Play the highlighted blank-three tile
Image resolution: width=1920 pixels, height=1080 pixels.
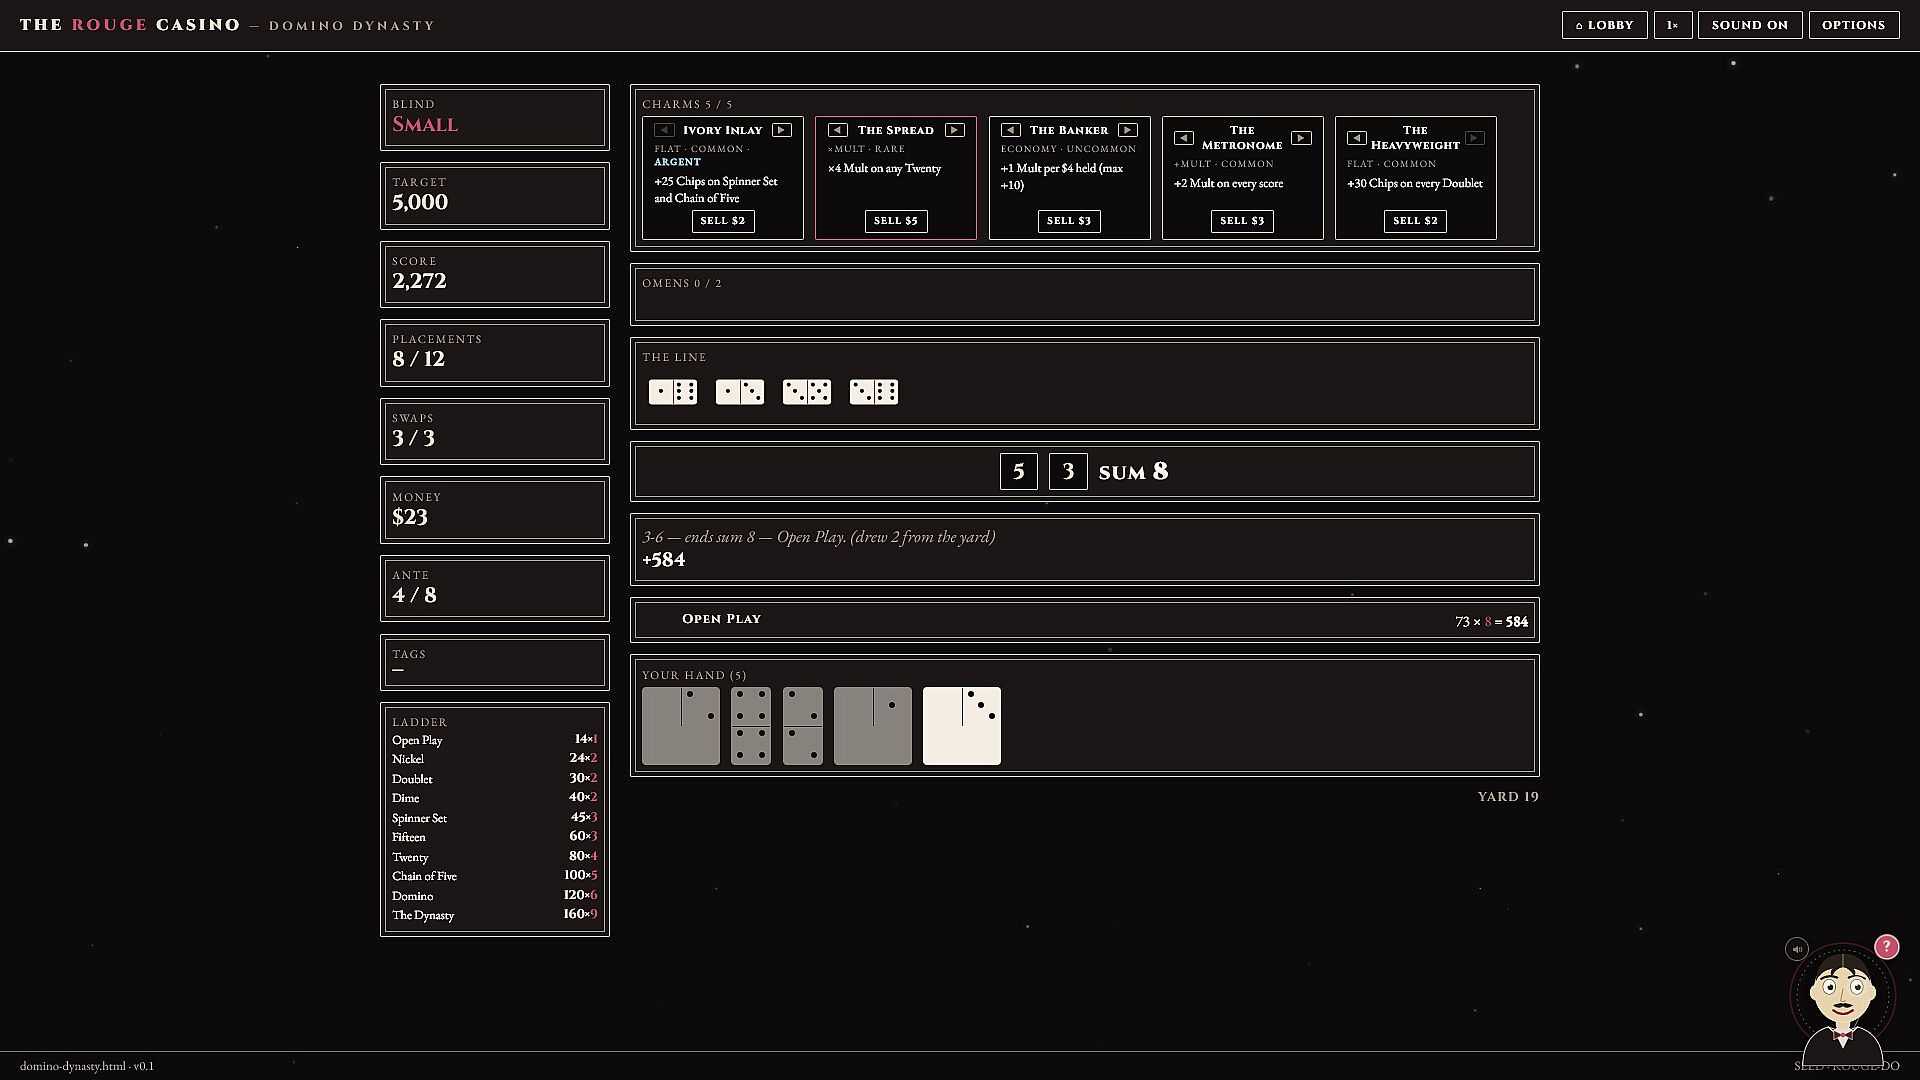pyautogui.click(x=962, y=726)
